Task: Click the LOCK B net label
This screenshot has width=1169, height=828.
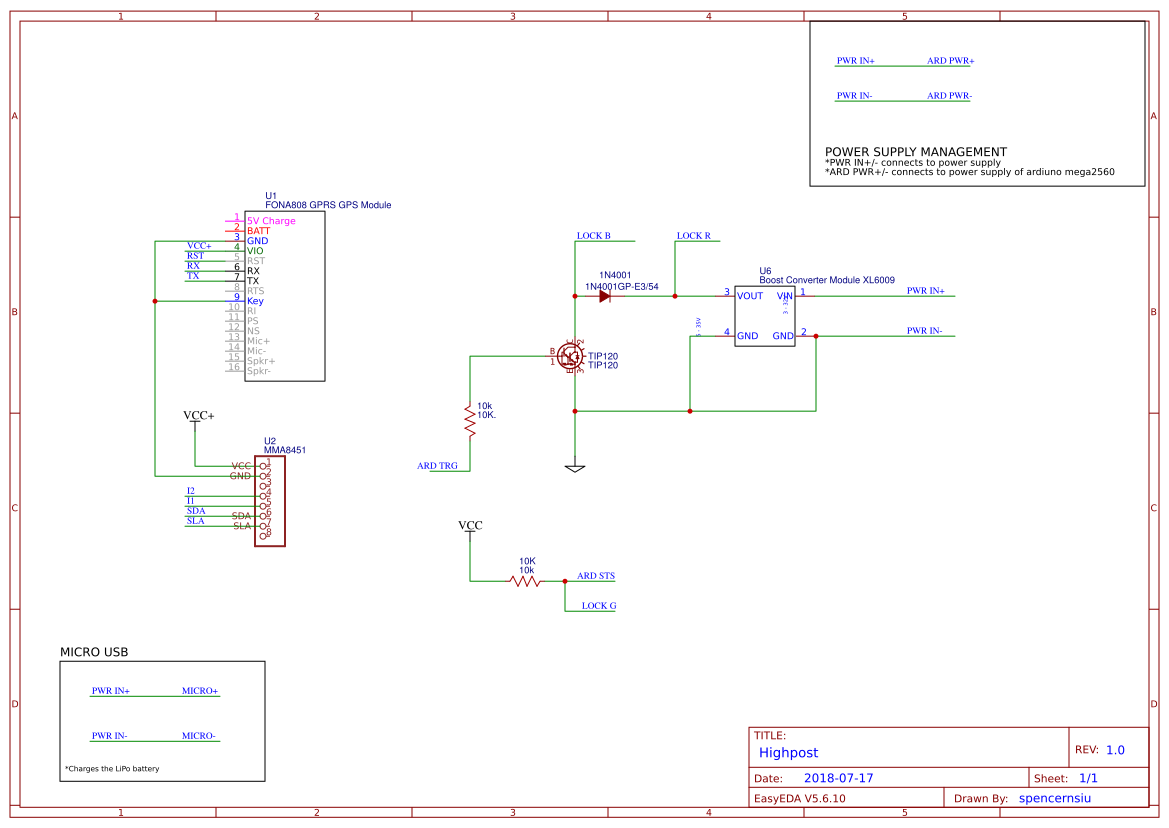Action: click(x=593, y=236)
